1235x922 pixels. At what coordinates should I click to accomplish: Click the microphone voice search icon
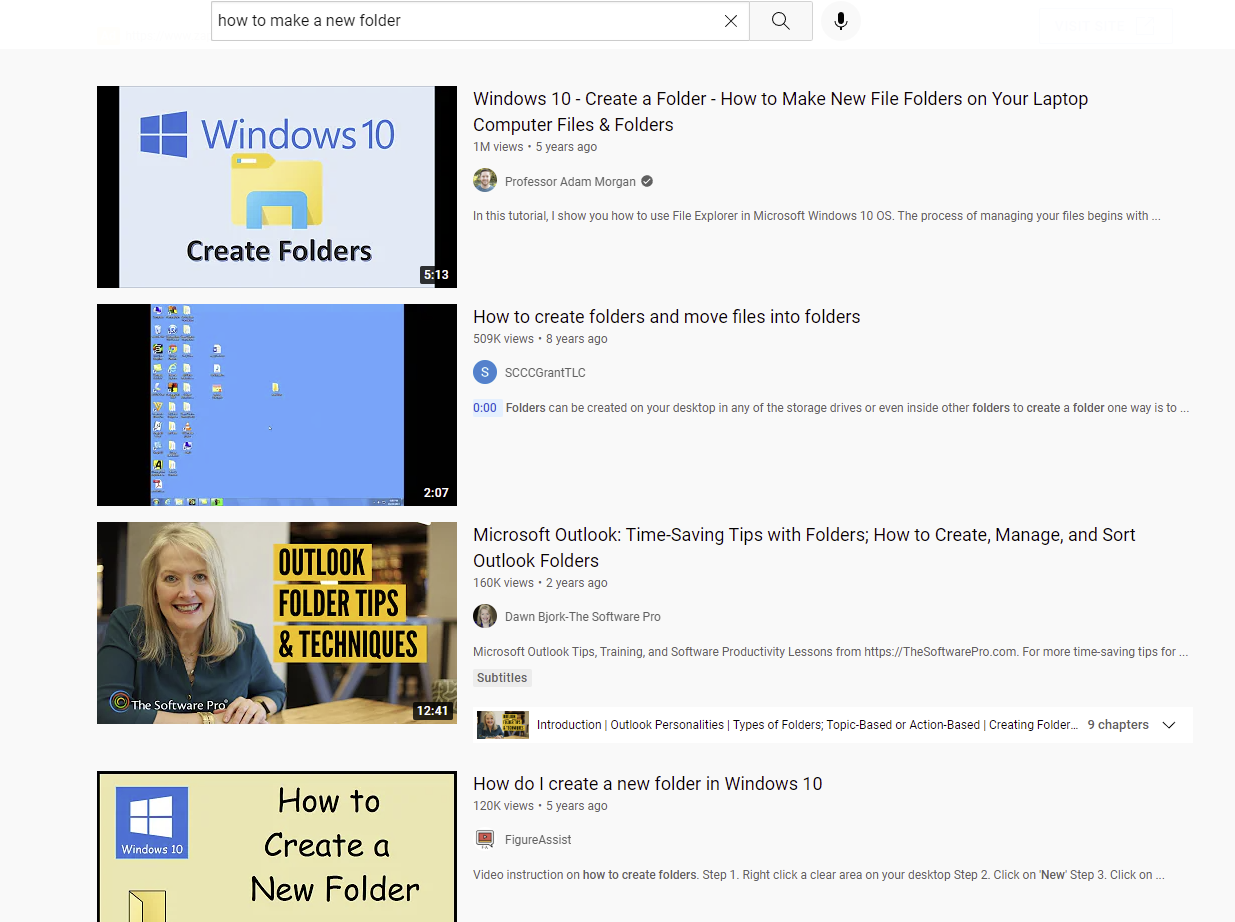(841, 21)
